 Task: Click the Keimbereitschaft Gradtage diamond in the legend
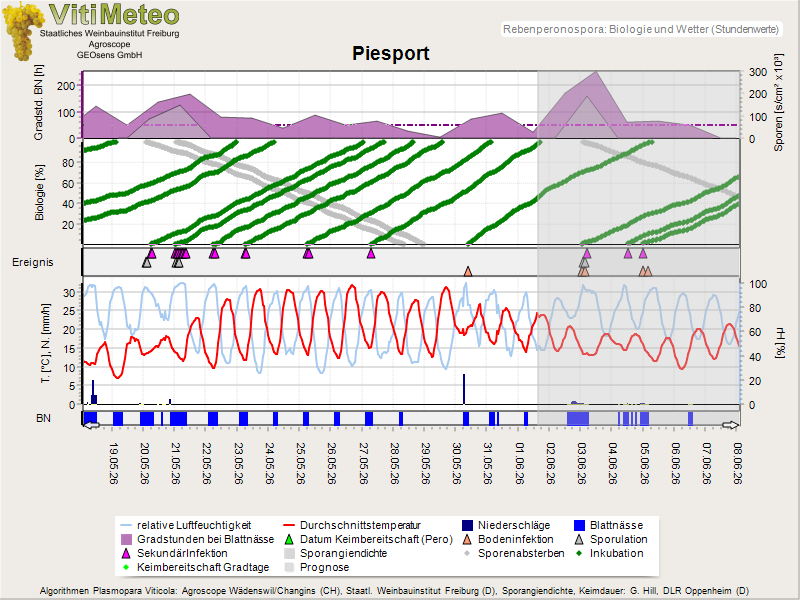[127, 567]
